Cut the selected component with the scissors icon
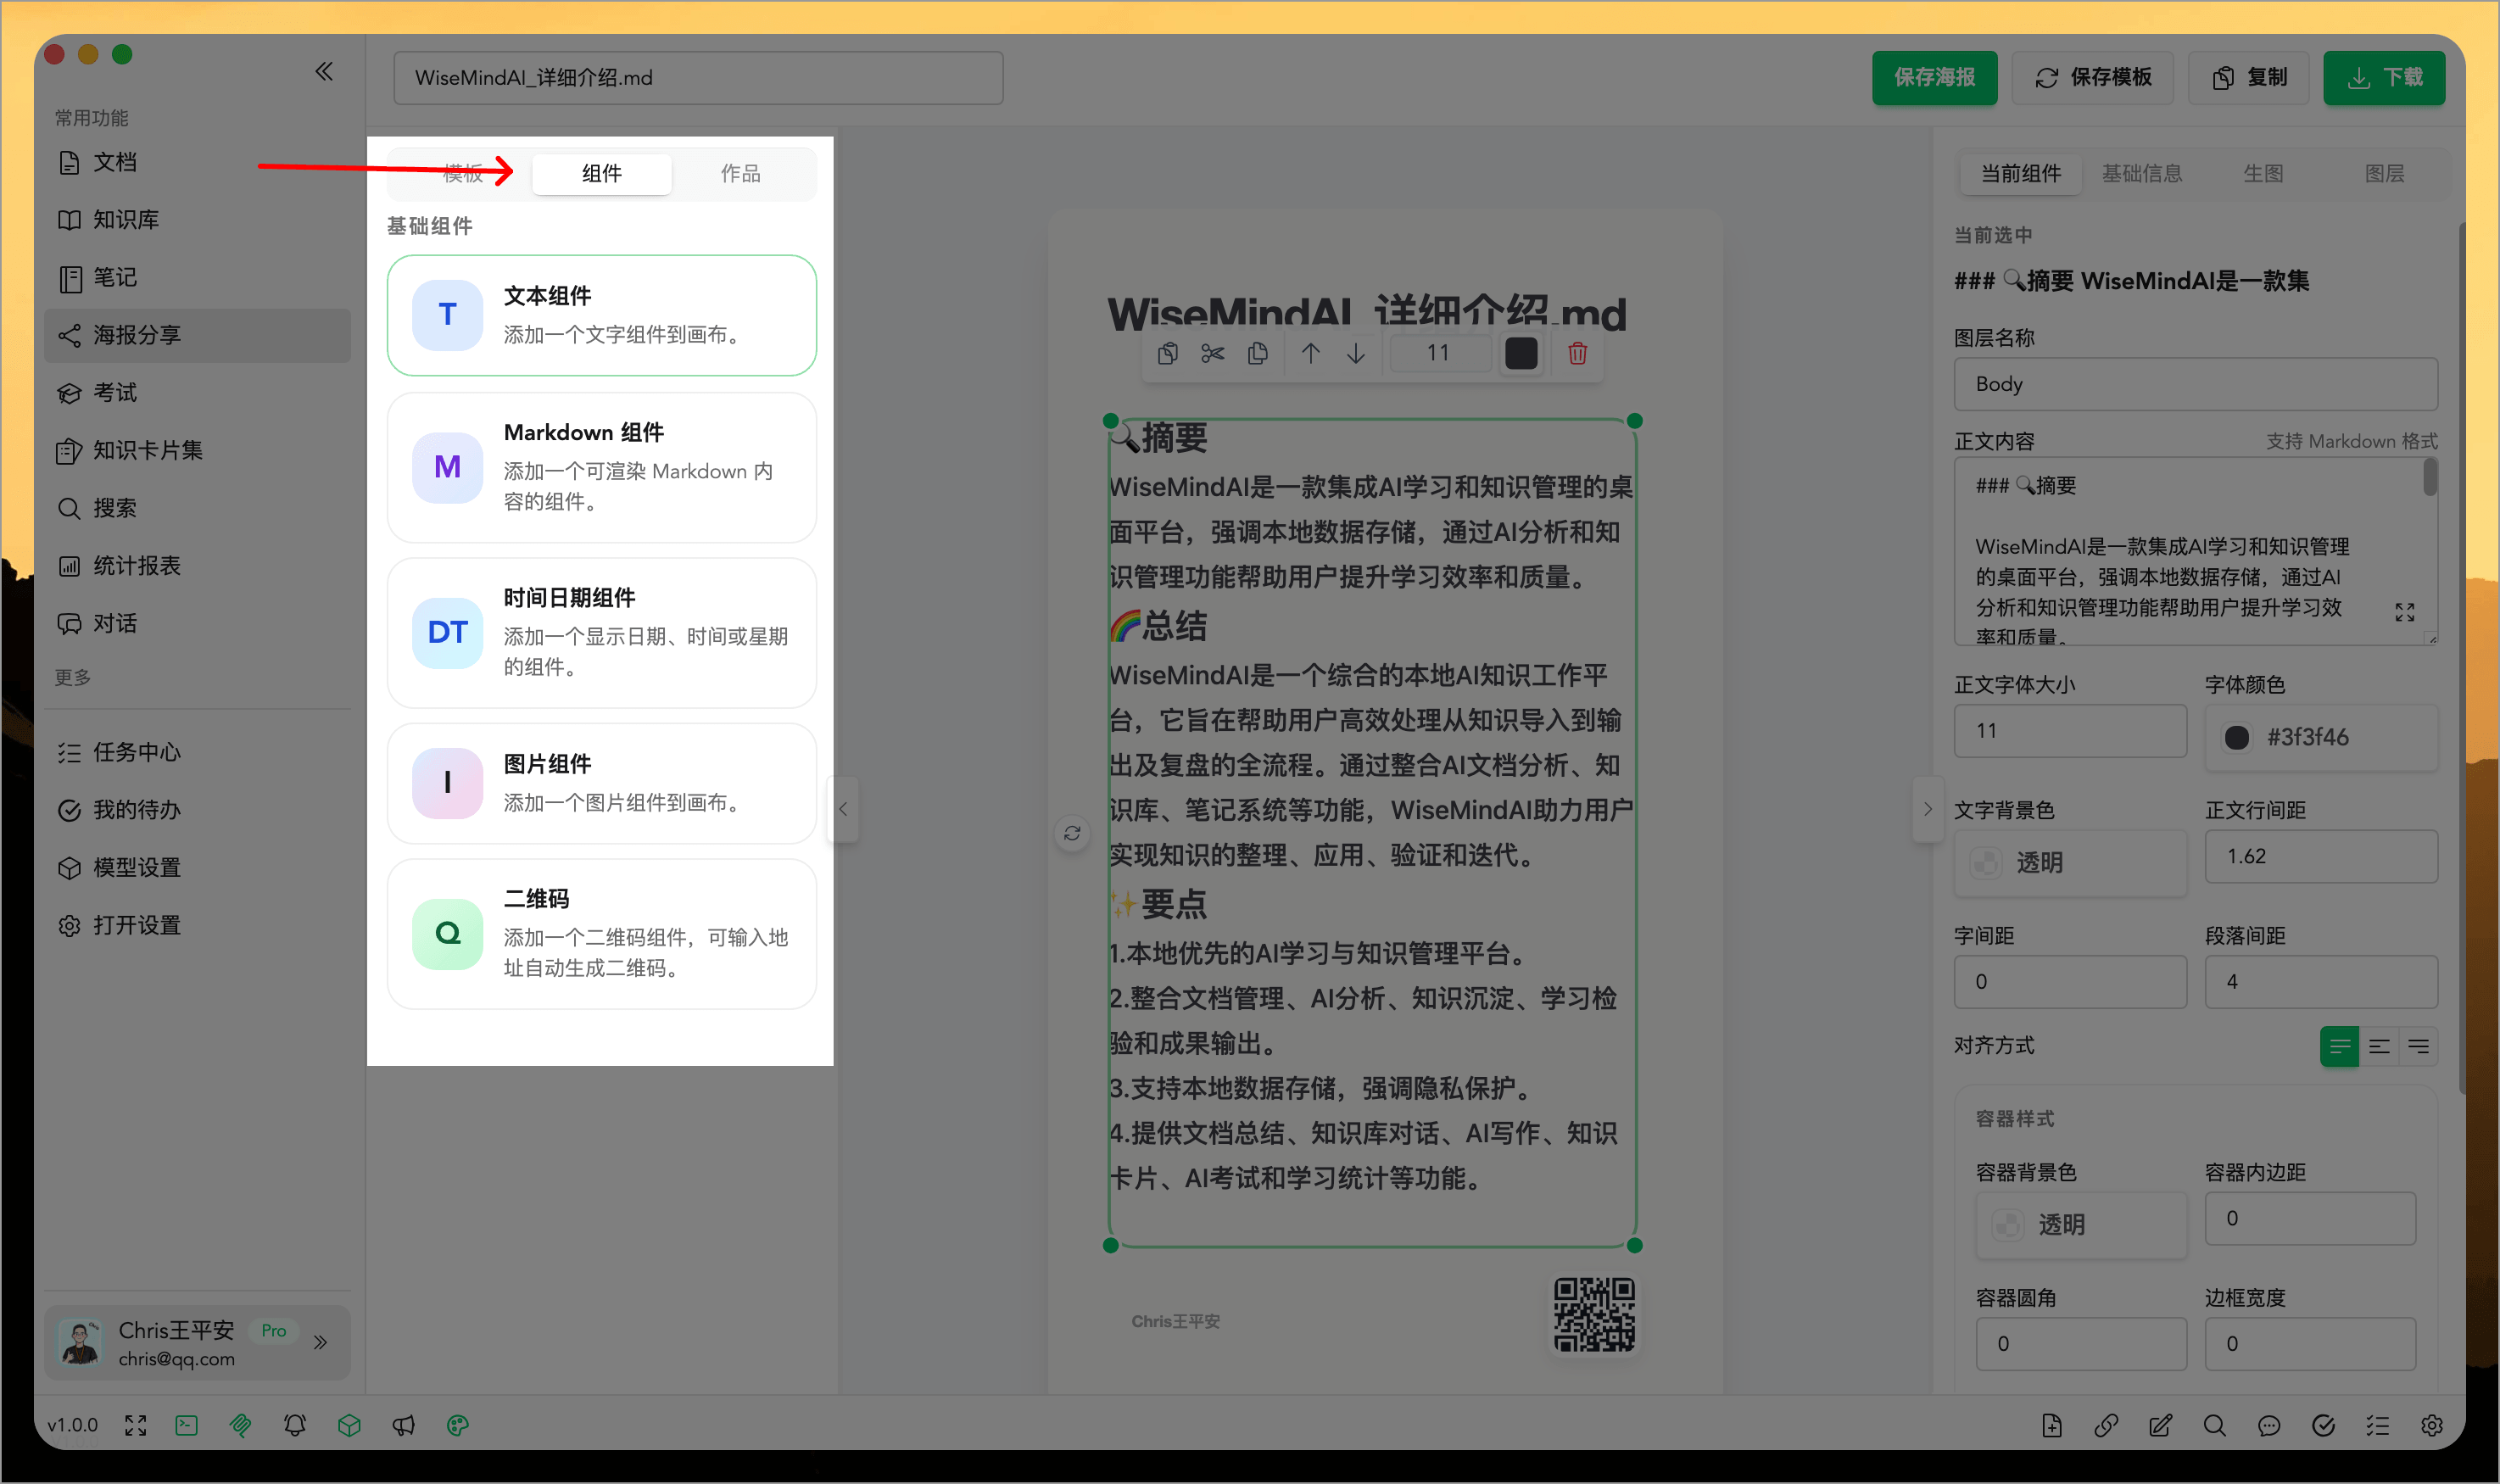 click(1212, 353)
